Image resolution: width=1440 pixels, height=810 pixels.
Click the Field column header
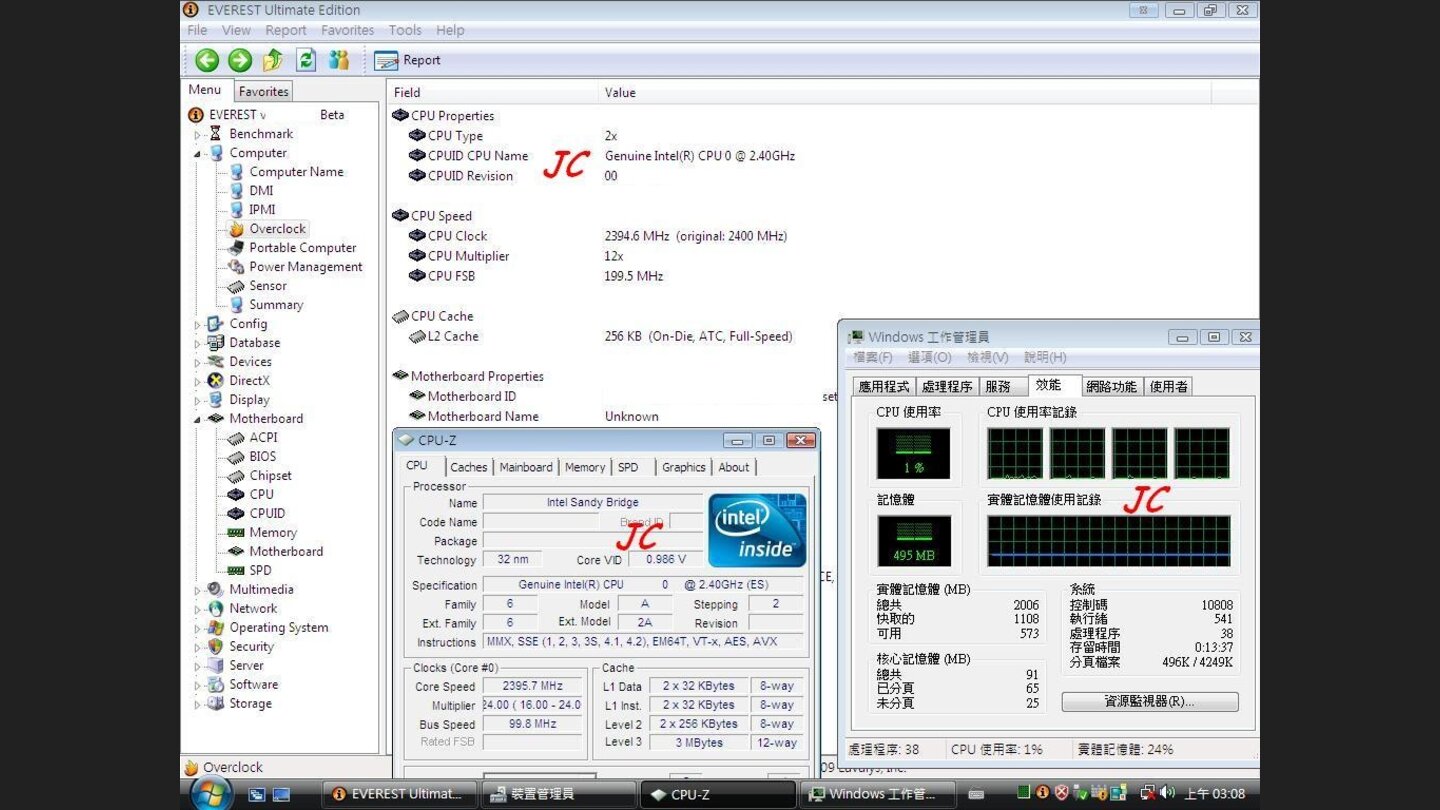click(x=493, y=92)
